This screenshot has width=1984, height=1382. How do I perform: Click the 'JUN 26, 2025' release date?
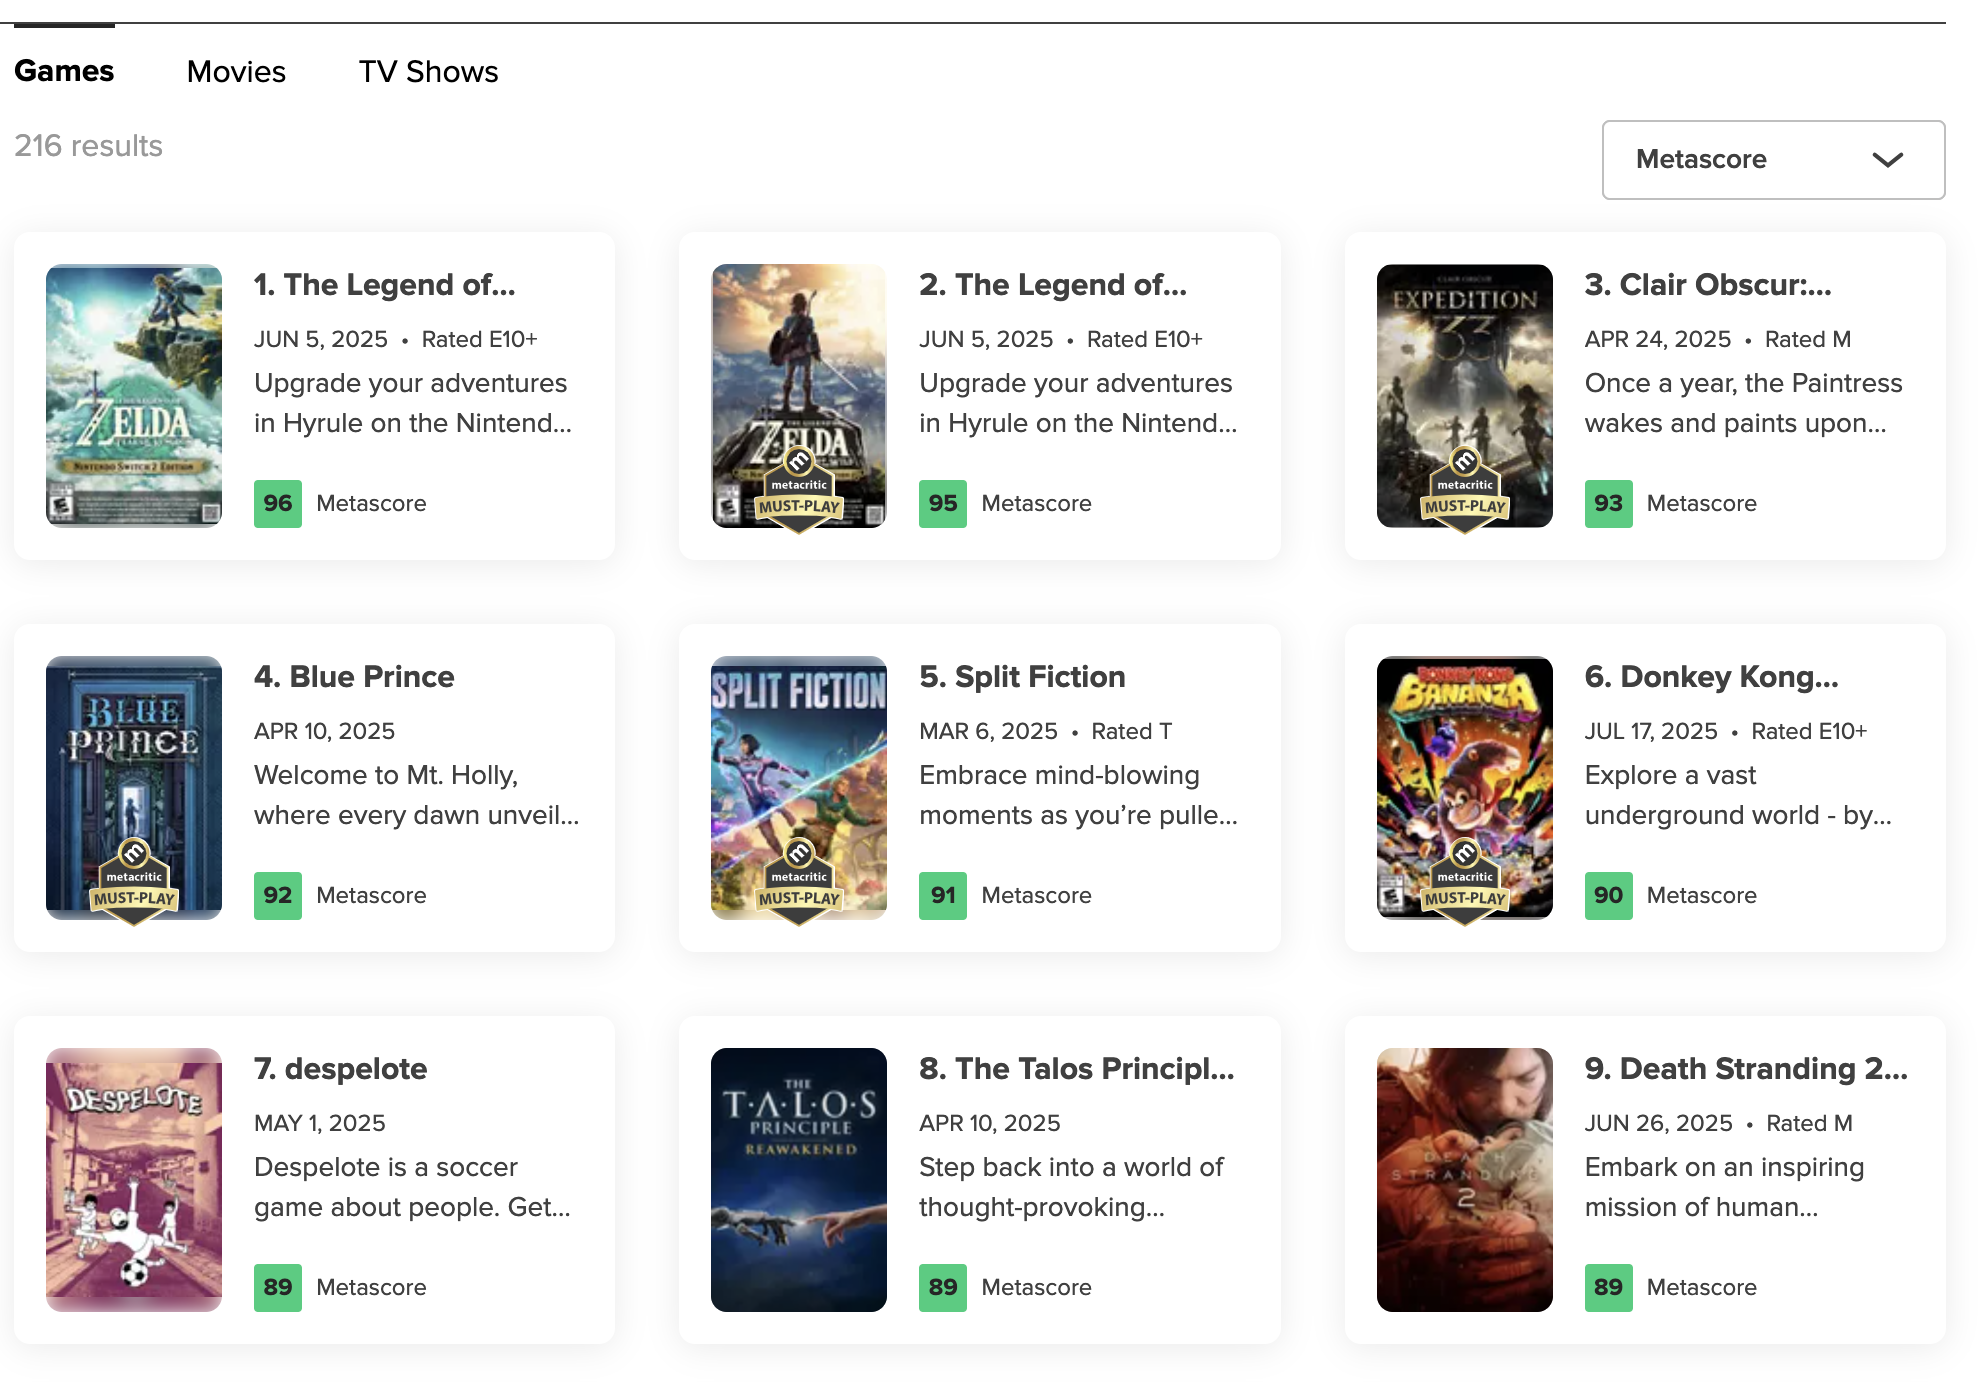[1658, 1123]
